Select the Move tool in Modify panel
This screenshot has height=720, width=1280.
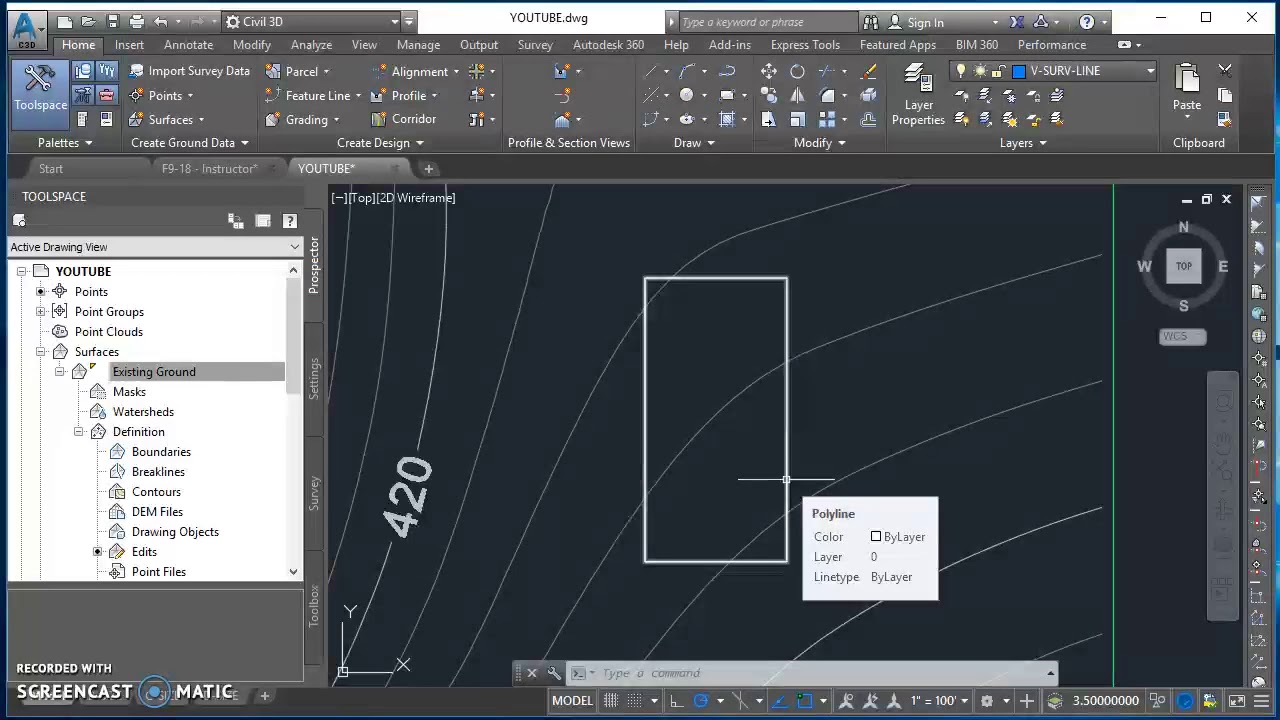click(769, 71)
